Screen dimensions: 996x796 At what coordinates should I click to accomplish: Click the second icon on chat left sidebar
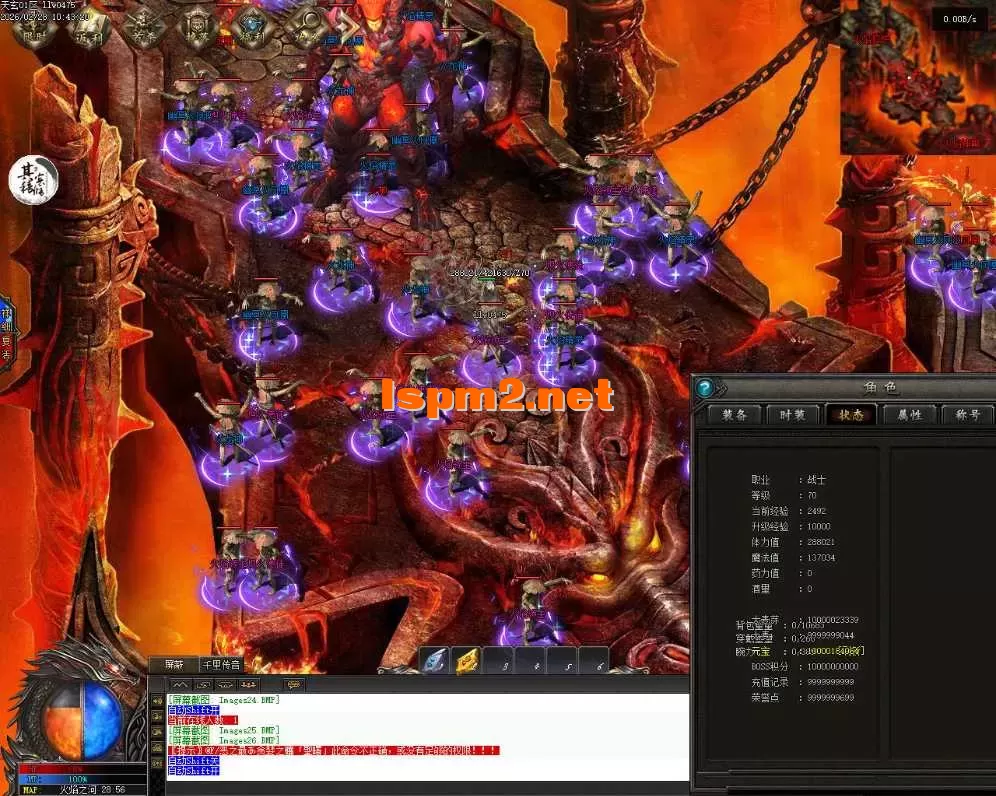pos(157,716)
